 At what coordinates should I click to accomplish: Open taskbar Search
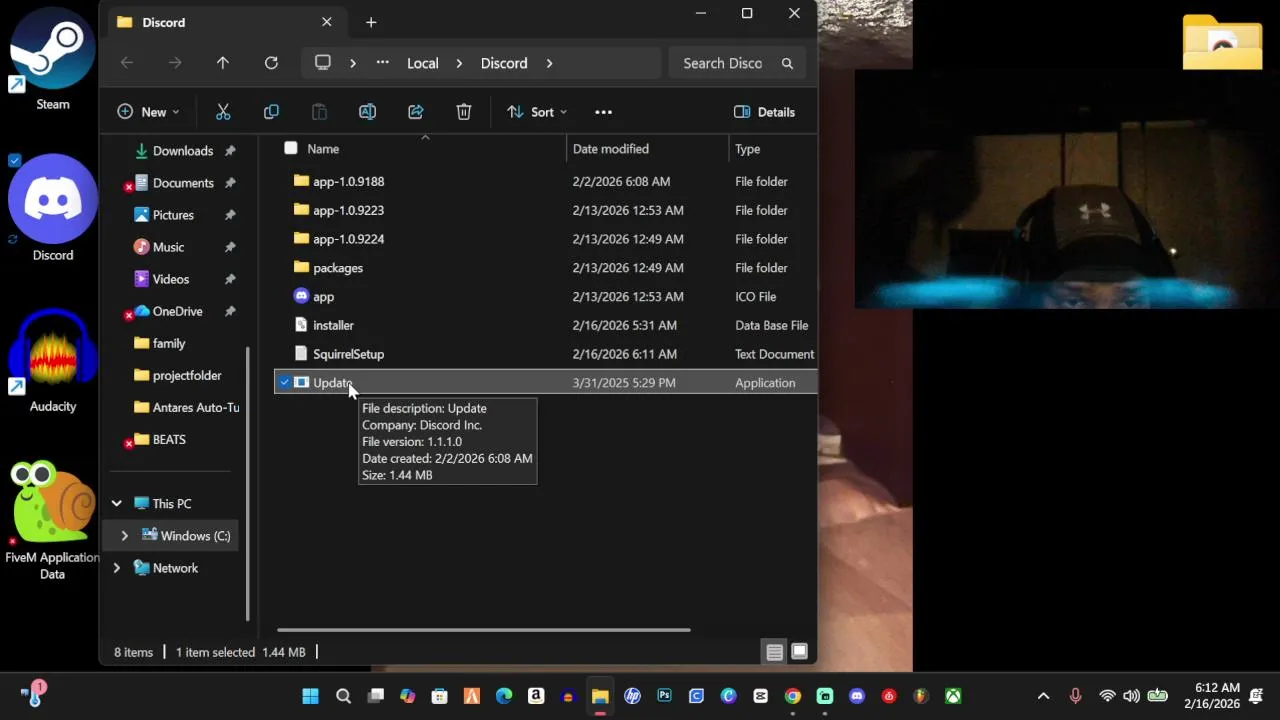343,696
